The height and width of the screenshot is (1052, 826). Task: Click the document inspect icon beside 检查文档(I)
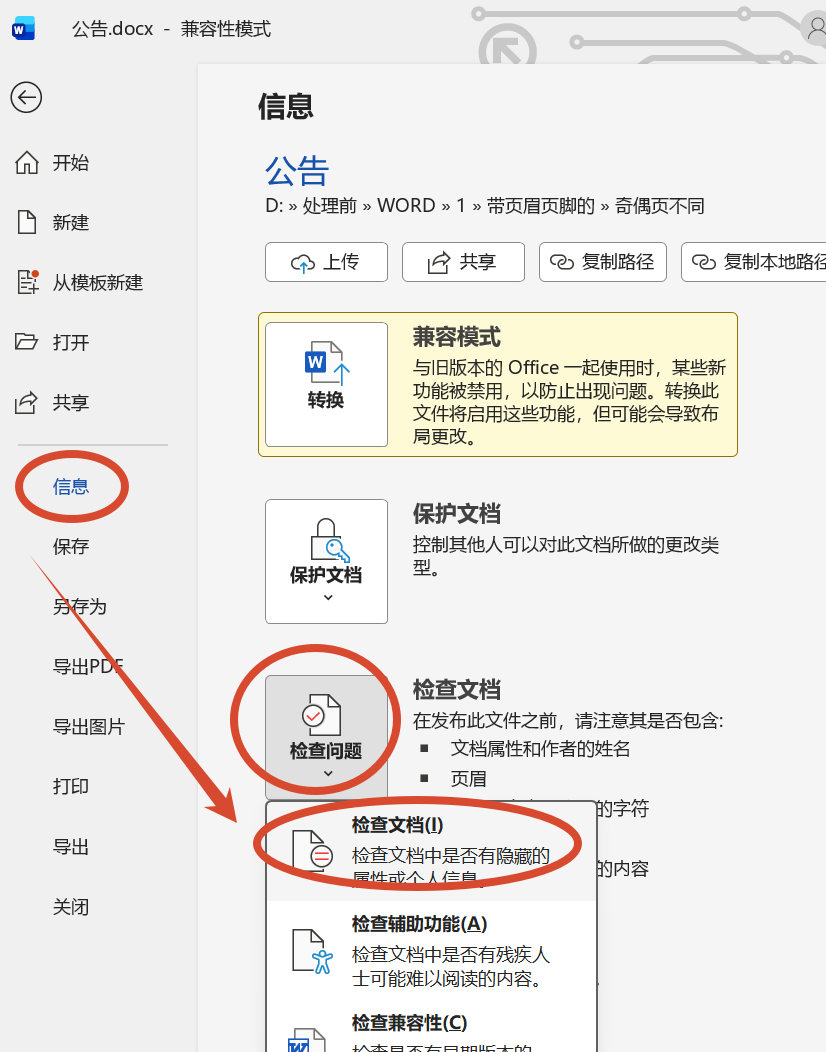point(311,851)
